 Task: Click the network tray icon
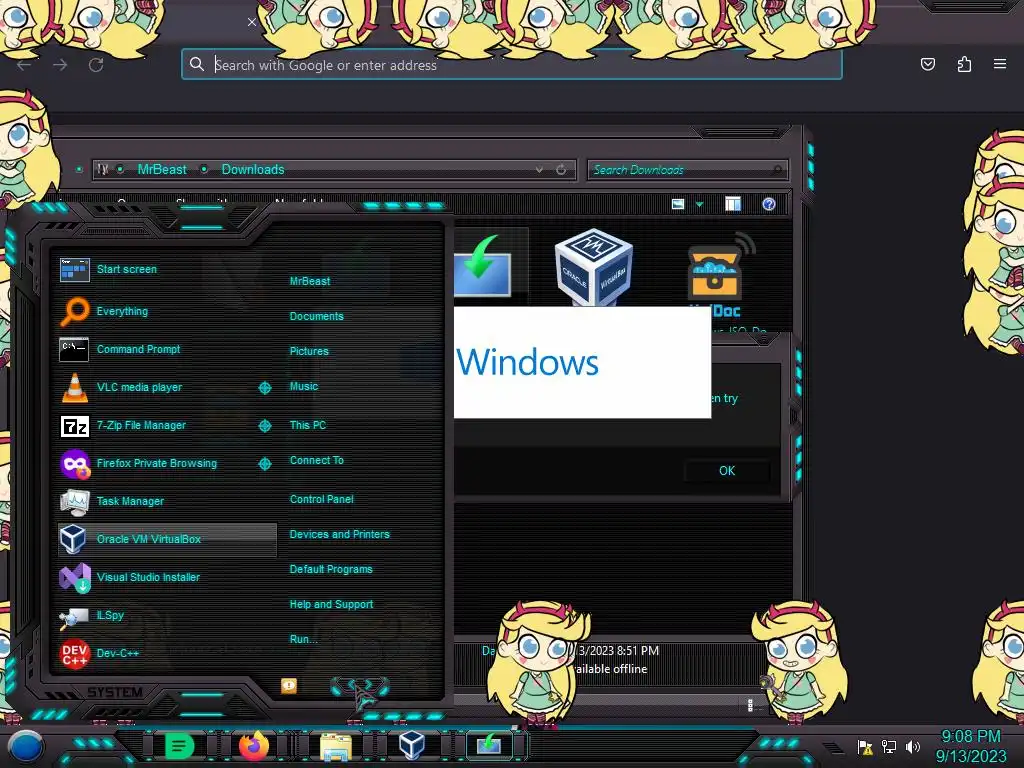tap(889, 746)
